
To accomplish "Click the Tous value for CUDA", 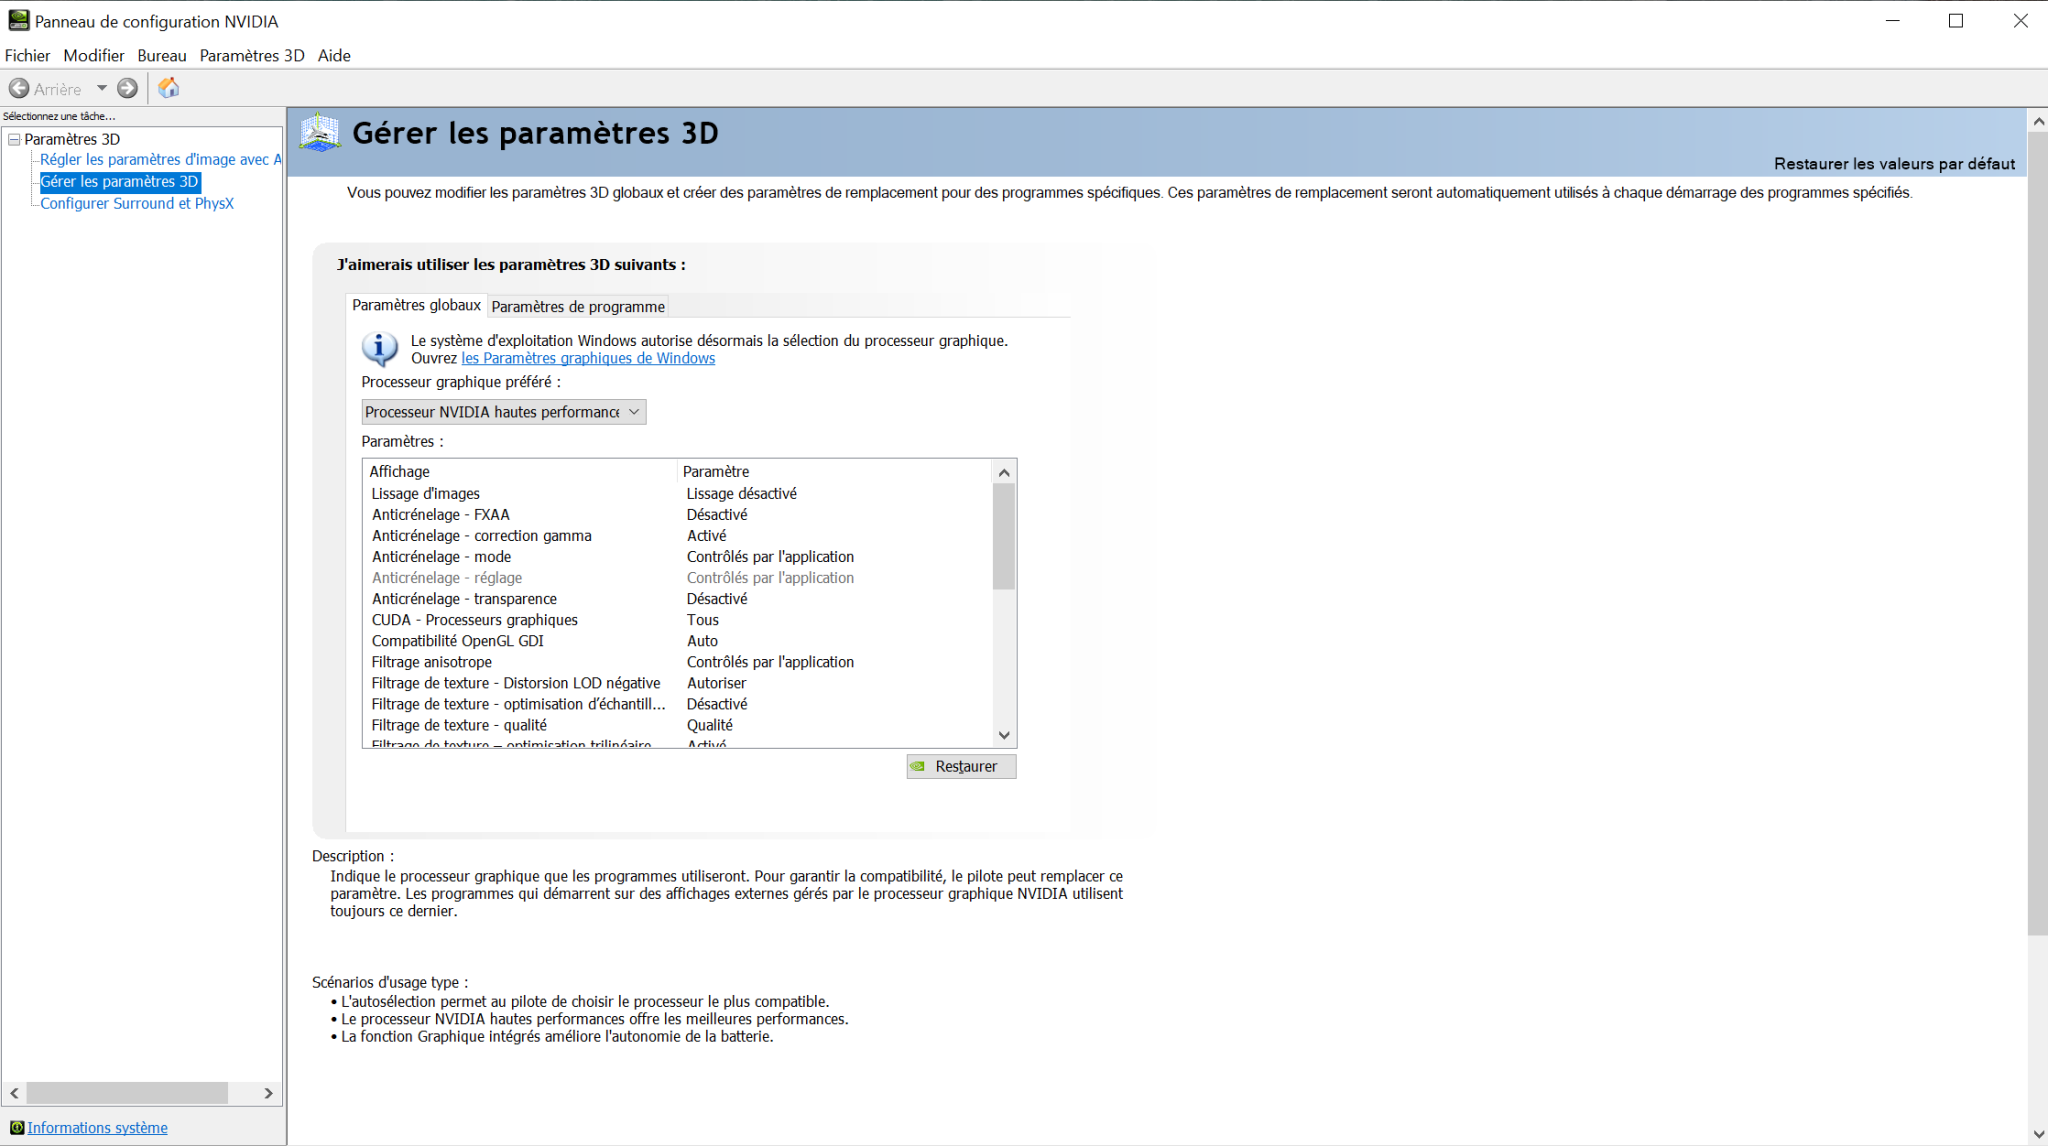I will pyautogui.click(x=703, y=620).
